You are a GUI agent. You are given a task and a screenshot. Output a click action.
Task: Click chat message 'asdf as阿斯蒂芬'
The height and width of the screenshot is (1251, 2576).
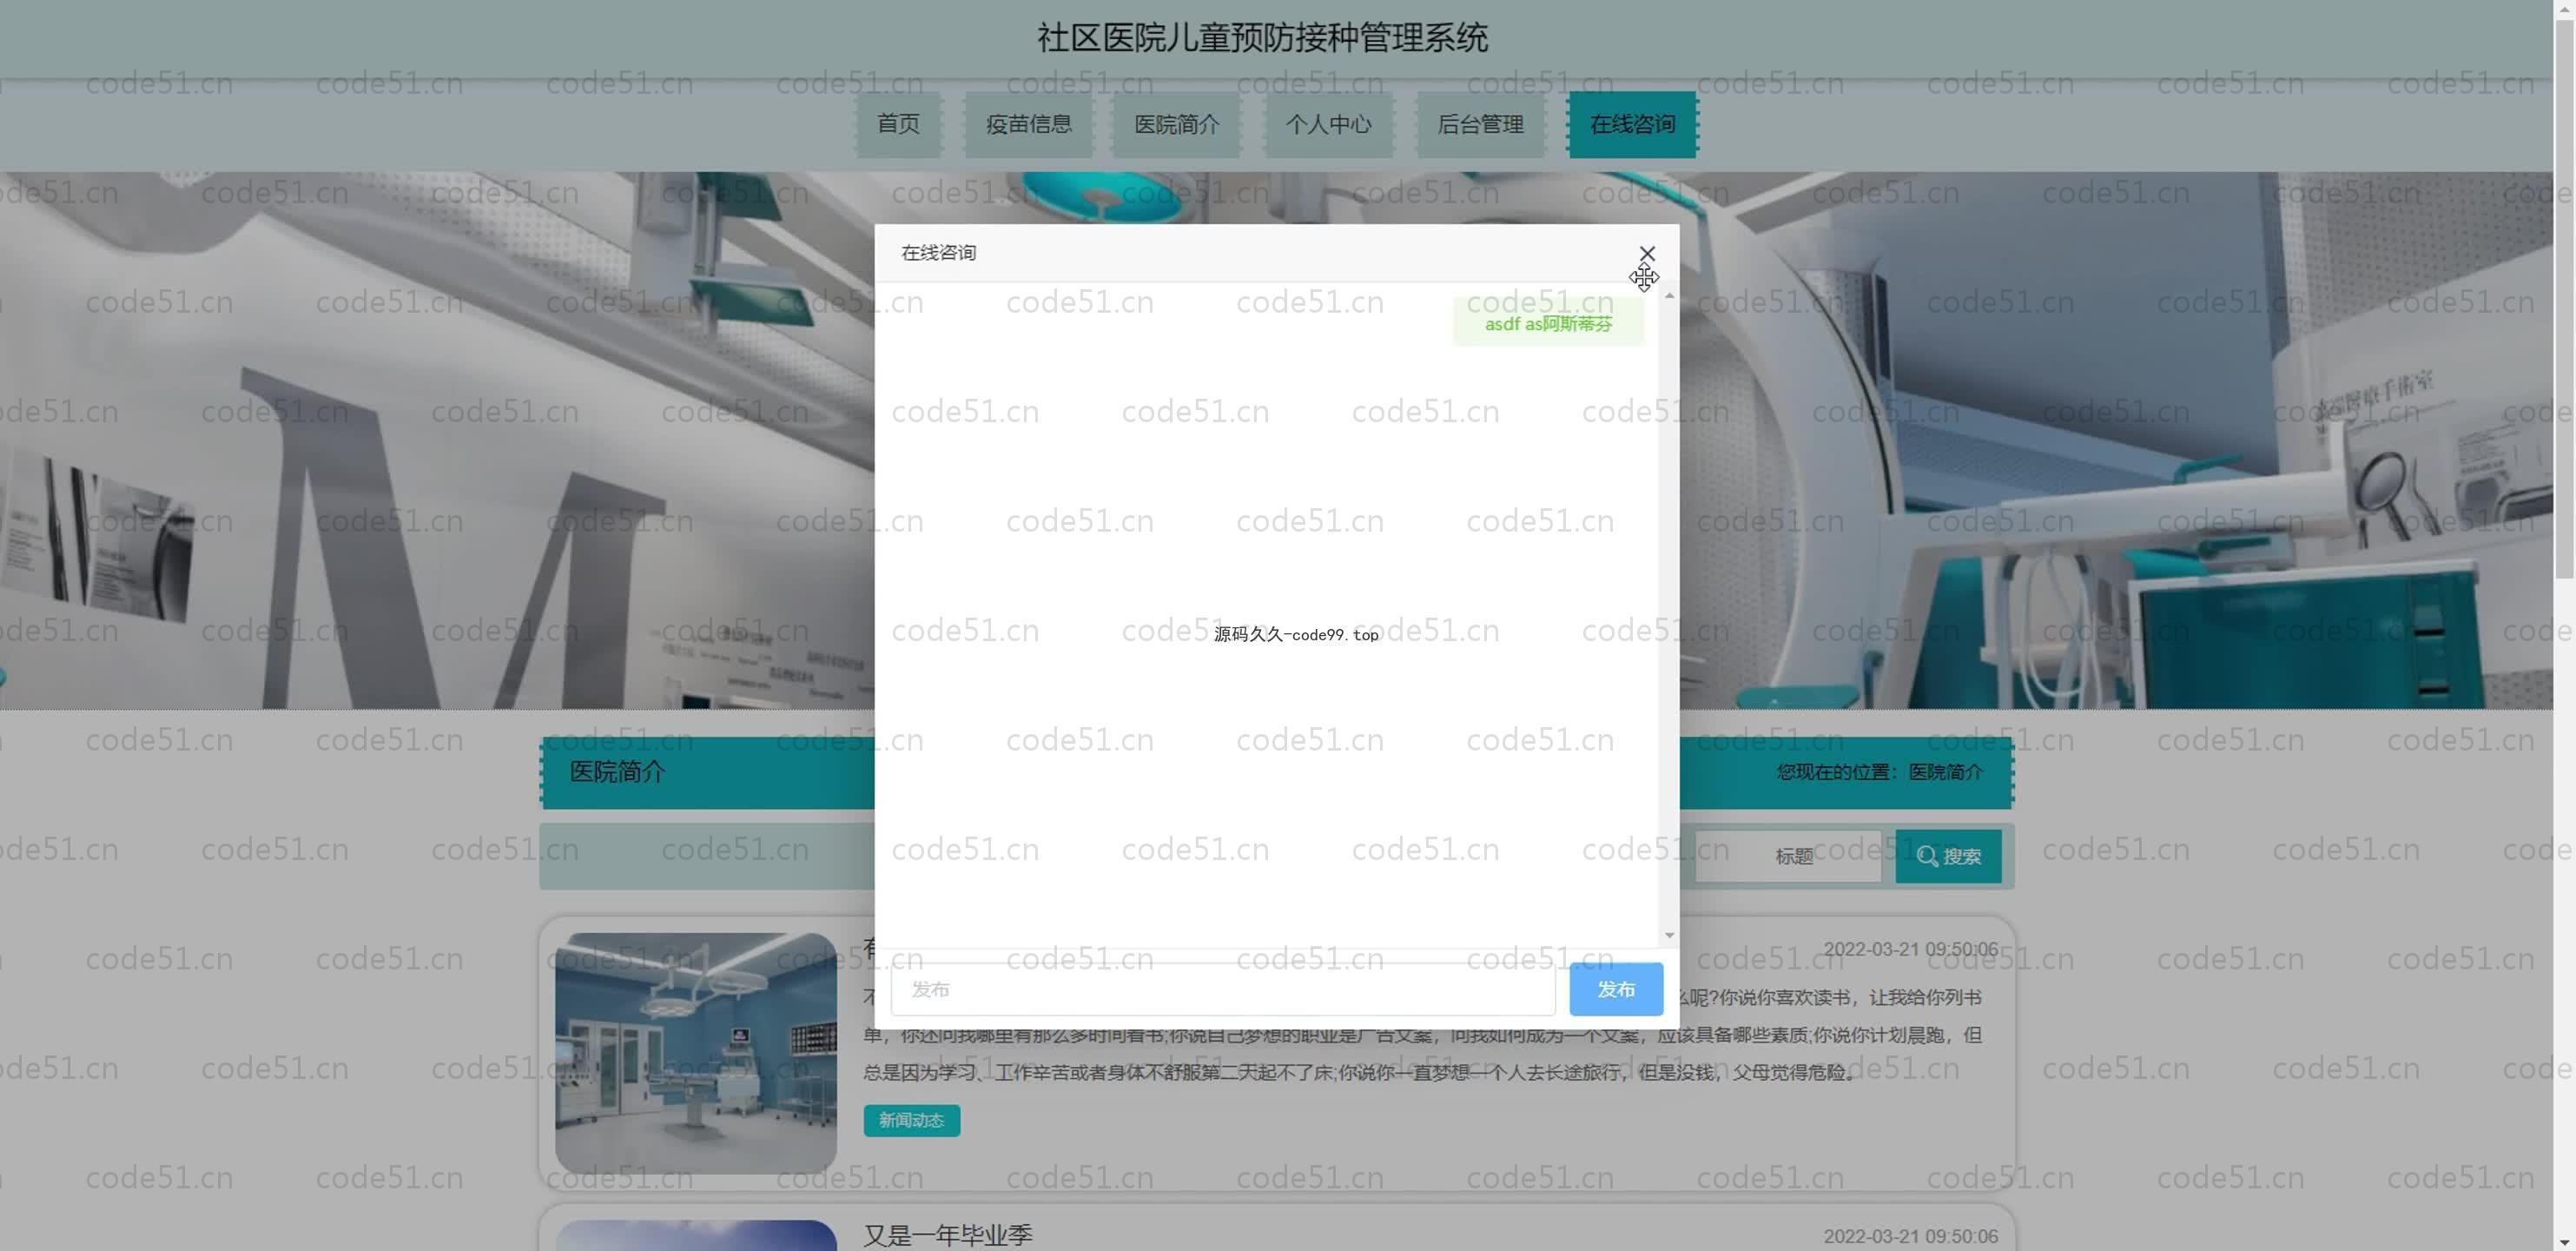(x=1548, y=324)
